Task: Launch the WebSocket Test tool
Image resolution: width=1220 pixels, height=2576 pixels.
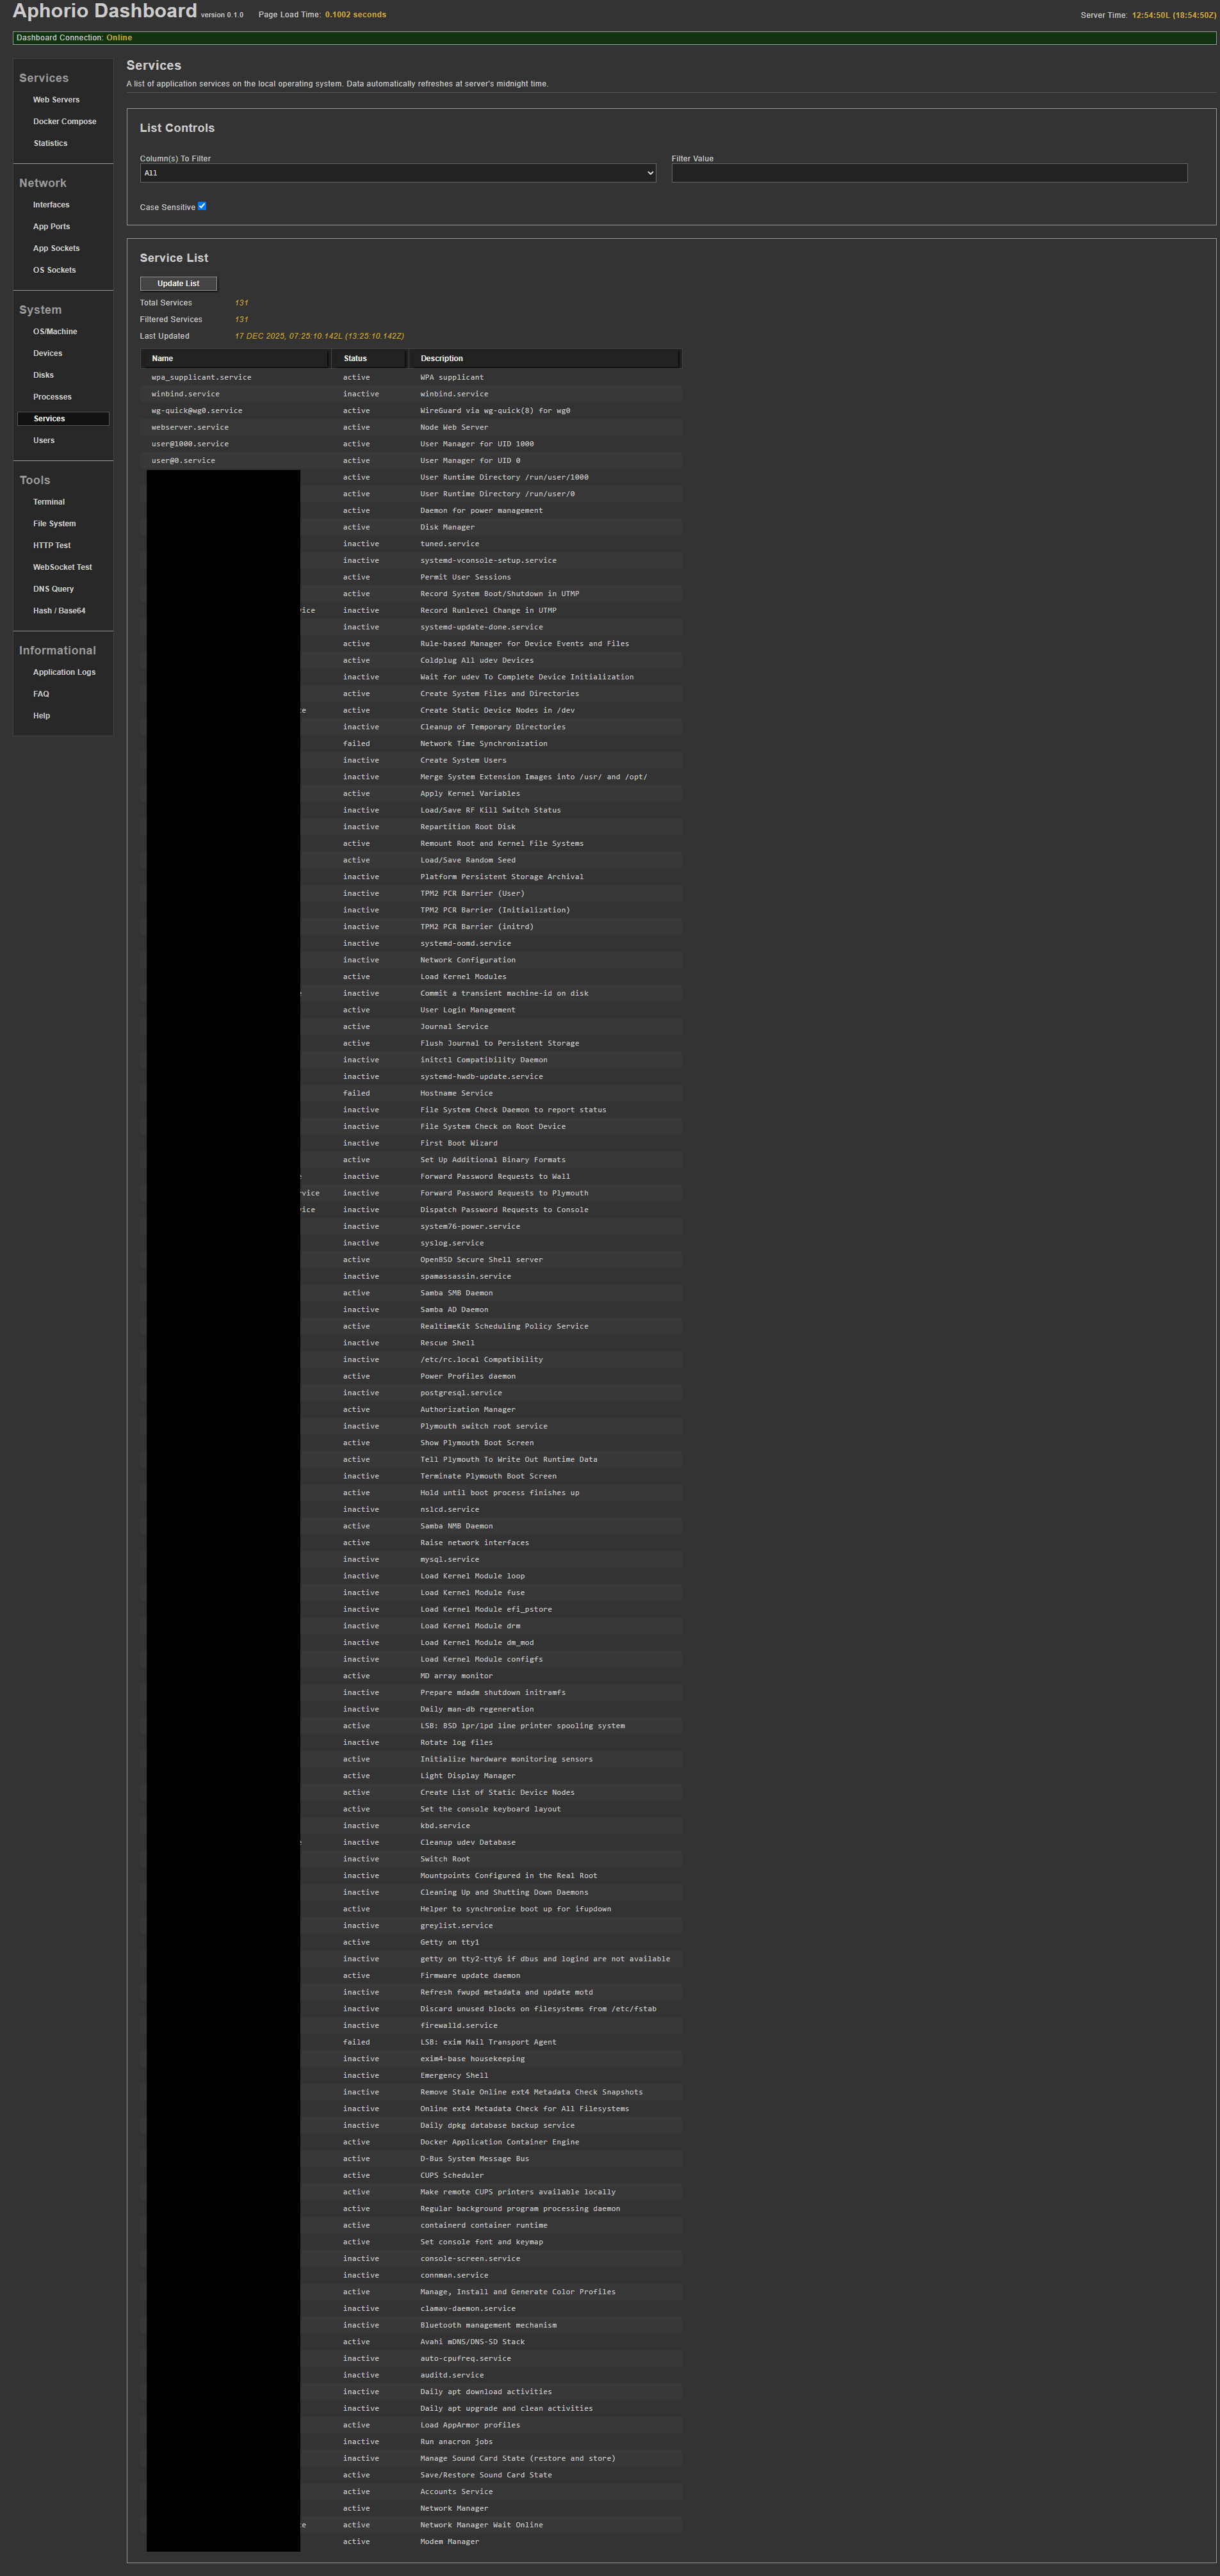Action: point(62,567)
